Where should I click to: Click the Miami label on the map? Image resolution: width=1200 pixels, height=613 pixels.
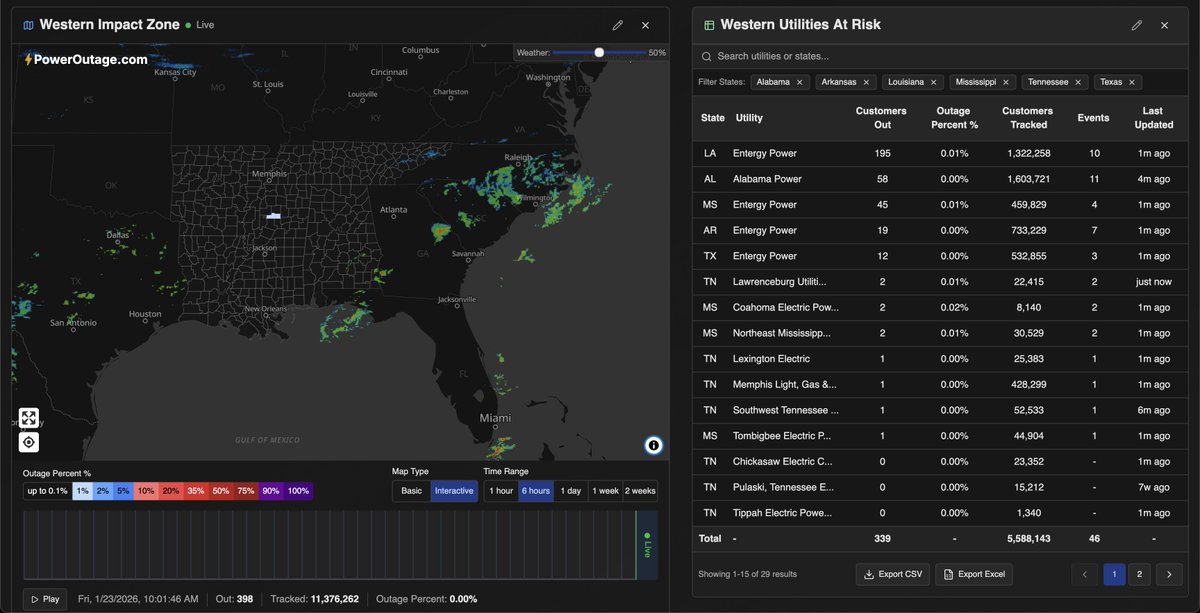495,418
